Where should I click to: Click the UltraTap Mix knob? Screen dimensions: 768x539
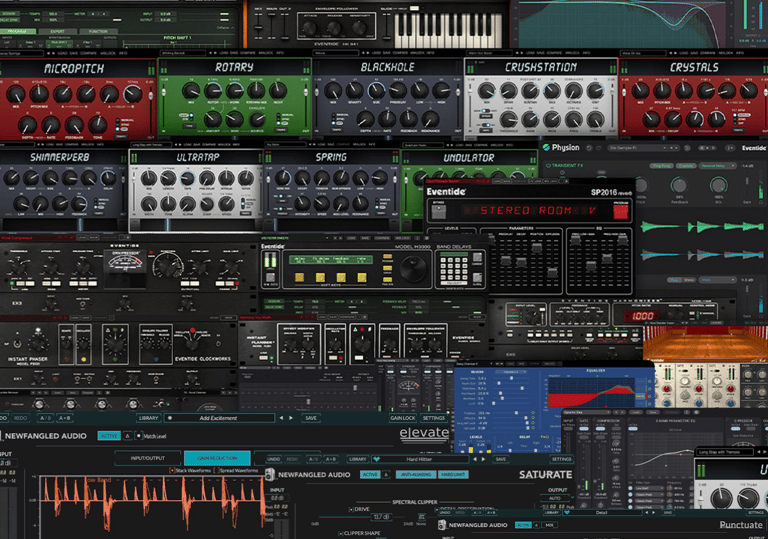(x=148, y=179)
